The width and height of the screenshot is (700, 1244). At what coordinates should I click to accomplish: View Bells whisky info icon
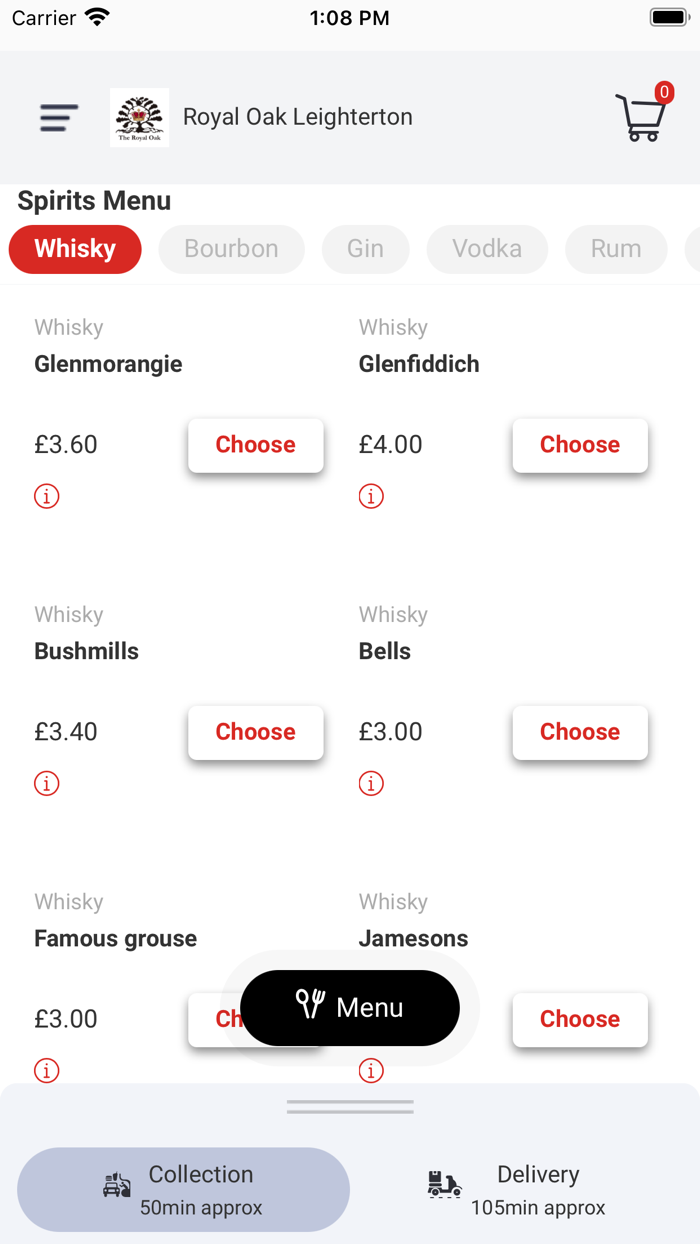(x=371, y=783)
